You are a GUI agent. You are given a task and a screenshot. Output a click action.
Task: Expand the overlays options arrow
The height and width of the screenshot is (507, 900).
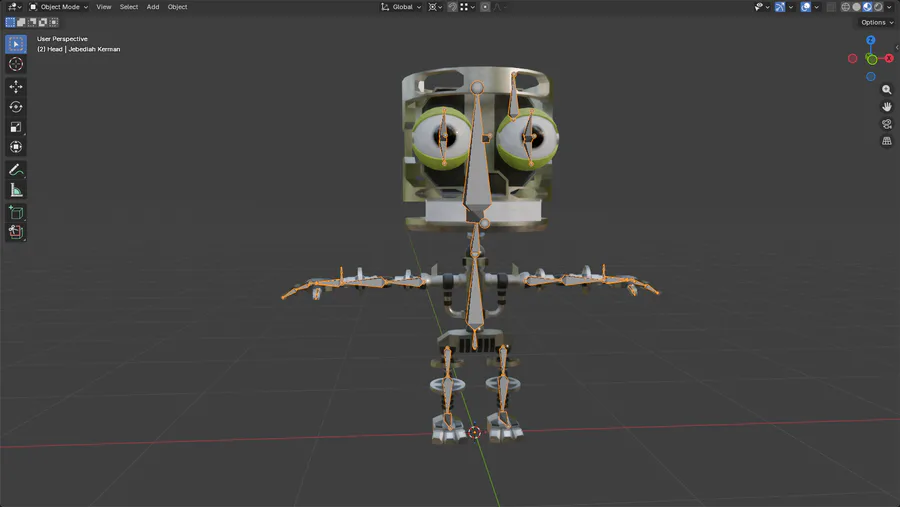(817, 7)
